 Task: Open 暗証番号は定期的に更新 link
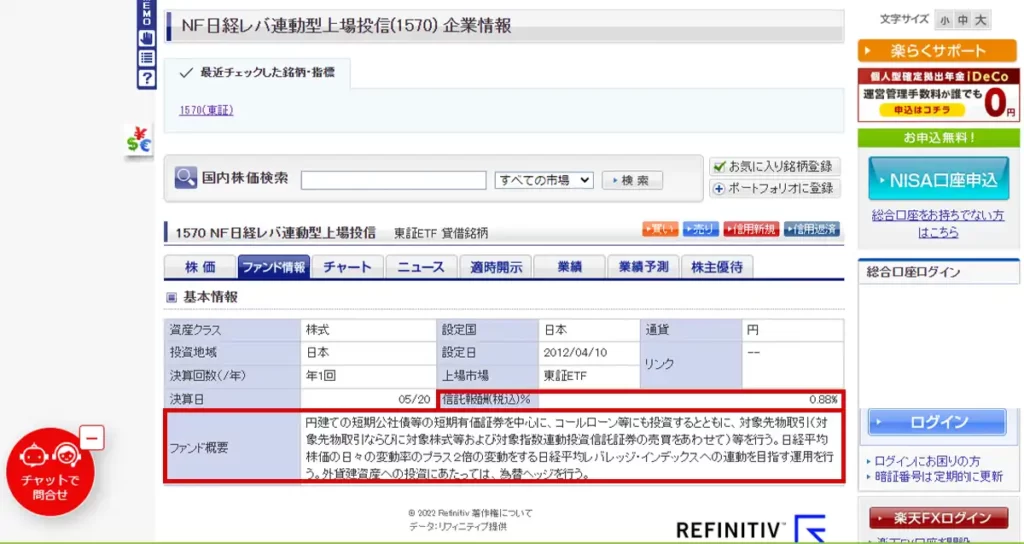(938, 476)
